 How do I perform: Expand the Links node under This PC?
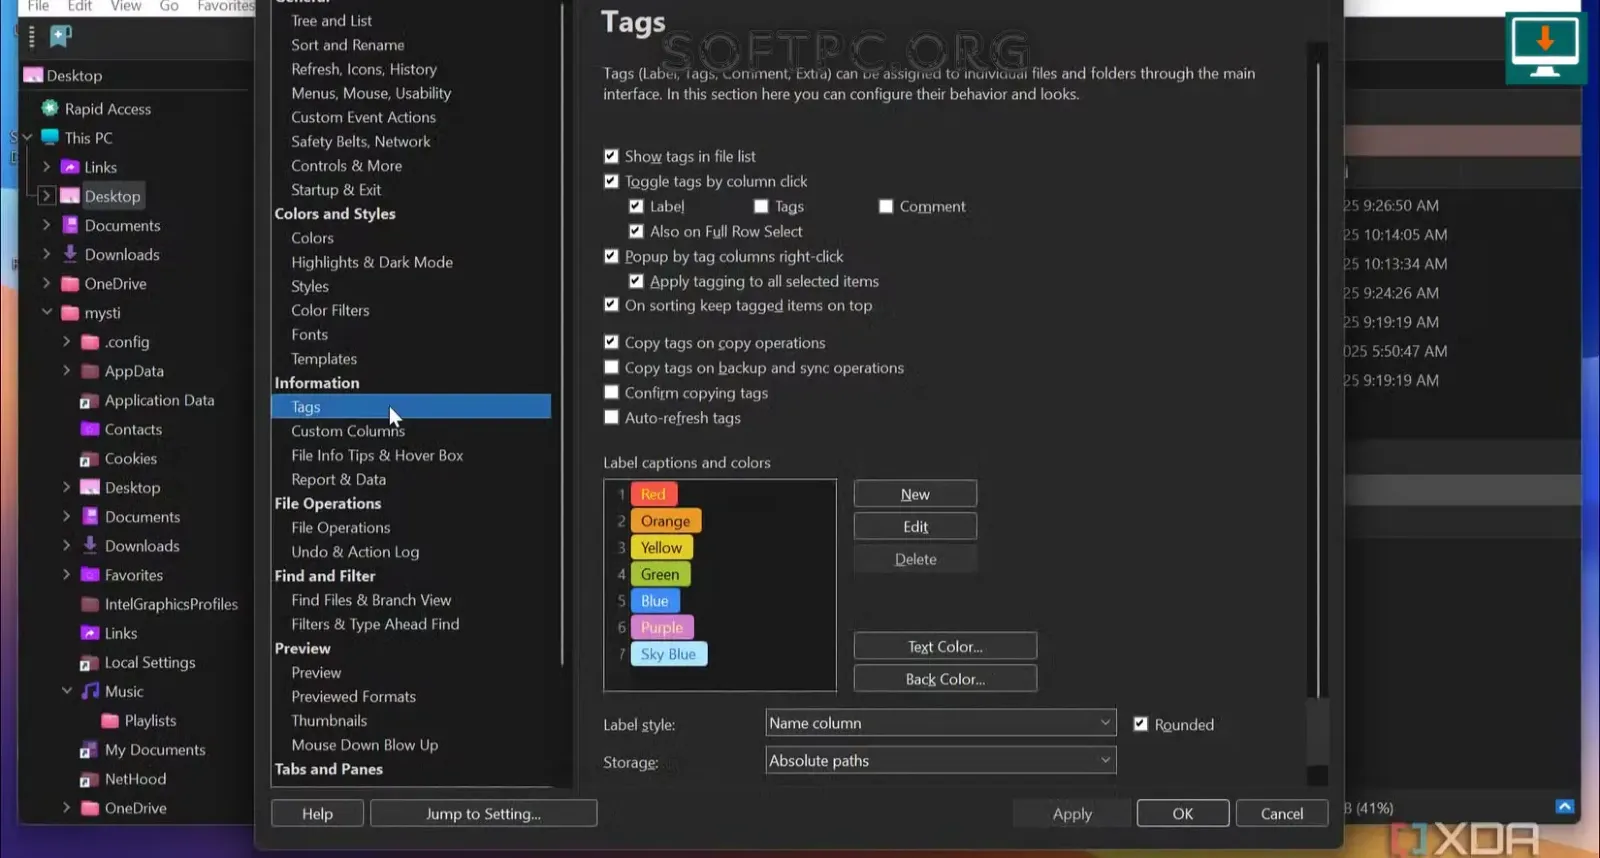[x=47, y=167]
